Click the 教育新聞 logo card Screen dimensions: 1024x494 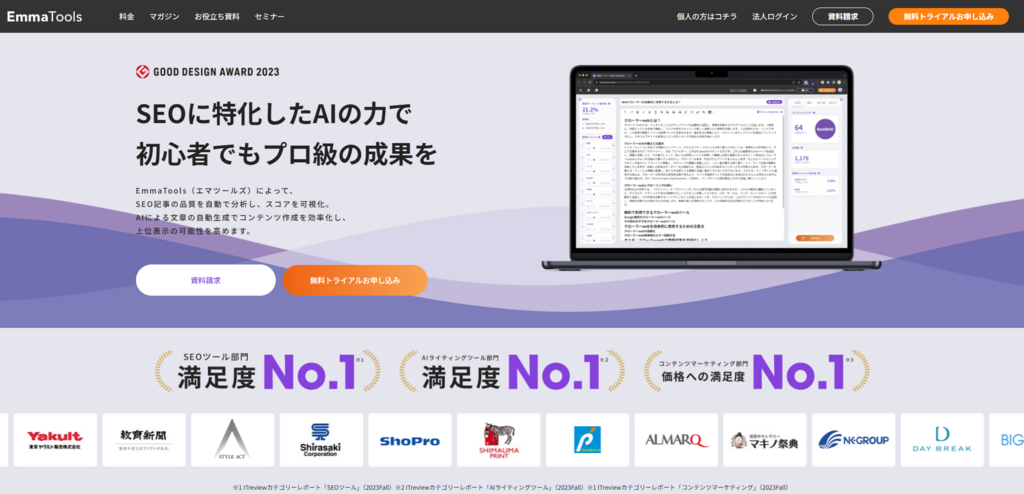point(144,440)
